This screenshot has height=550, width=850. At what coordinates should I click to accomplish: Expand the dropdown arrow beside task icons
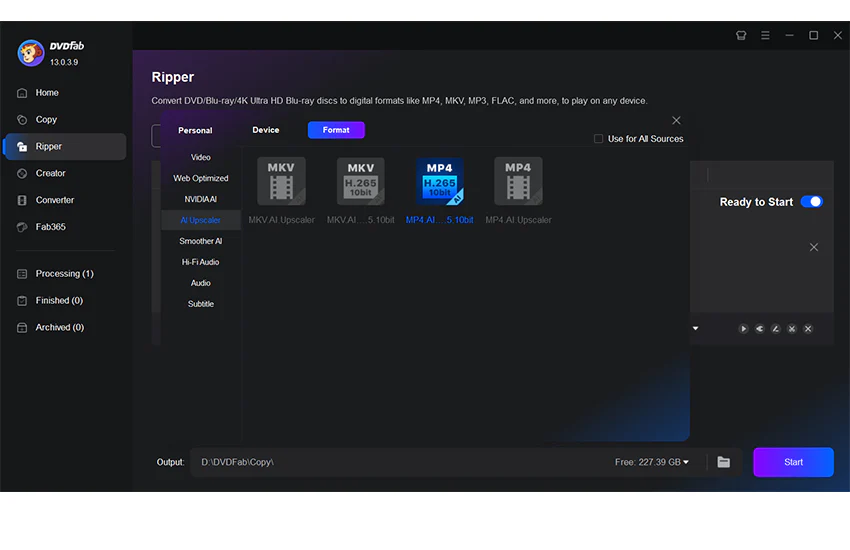pos(696,328)
